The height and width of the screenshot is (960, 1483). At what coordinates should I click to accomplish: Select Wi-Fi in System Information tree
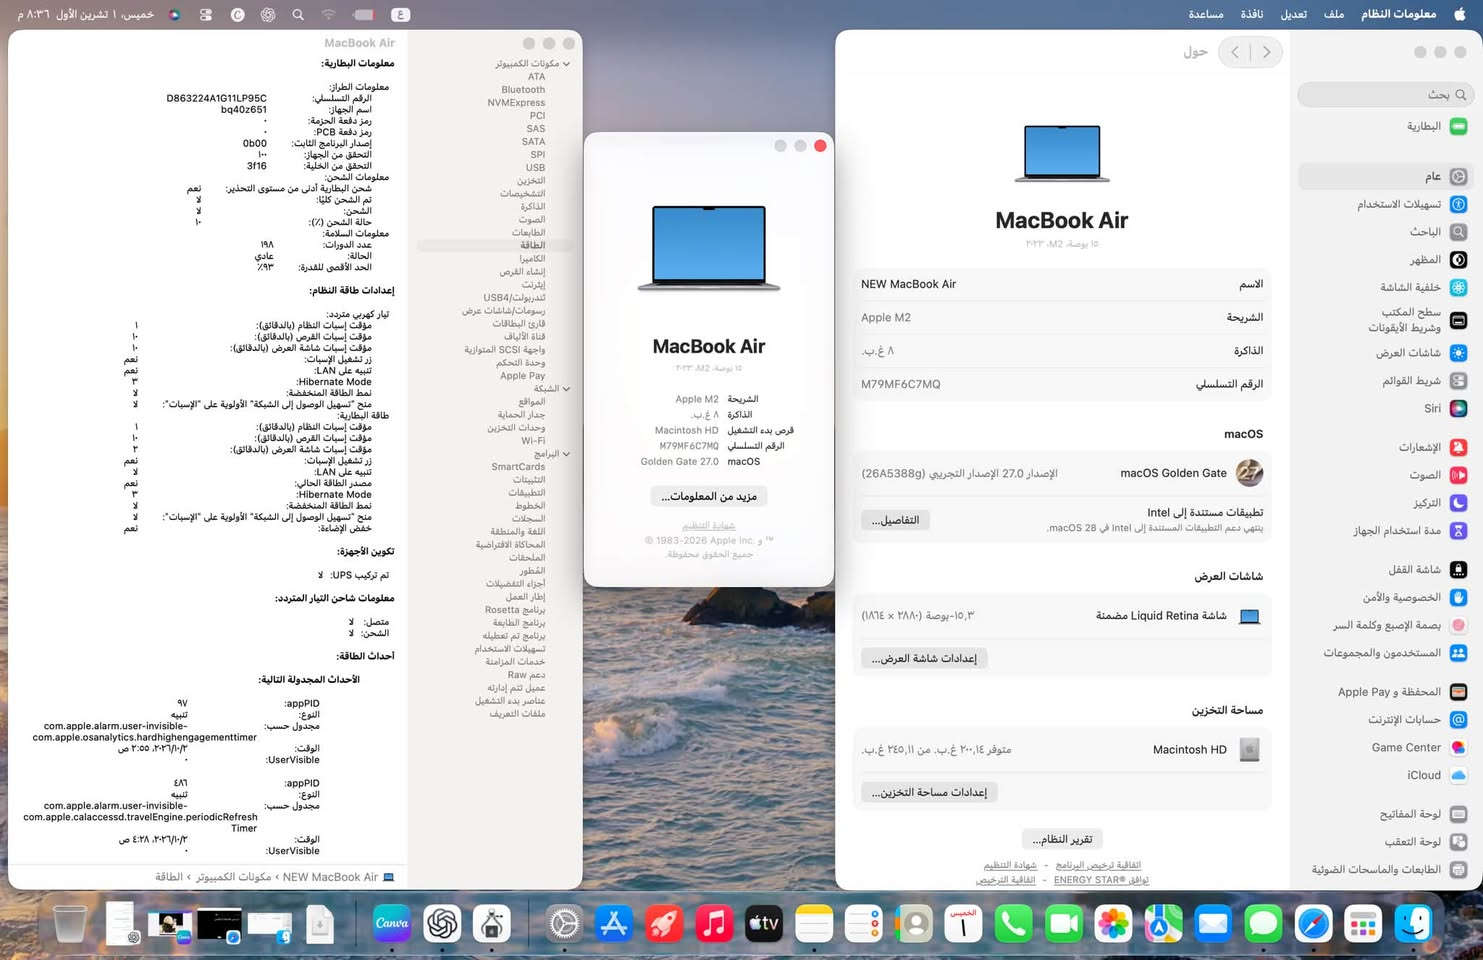533,441
